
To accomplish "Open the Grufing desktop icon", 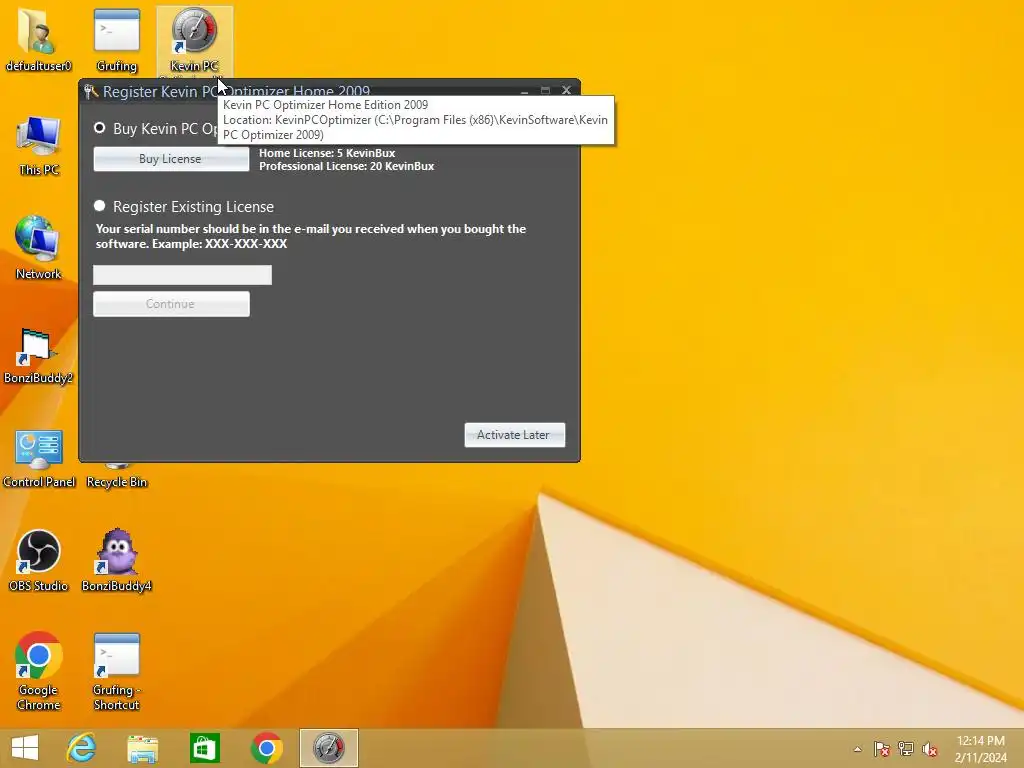I will coord(116,39).
